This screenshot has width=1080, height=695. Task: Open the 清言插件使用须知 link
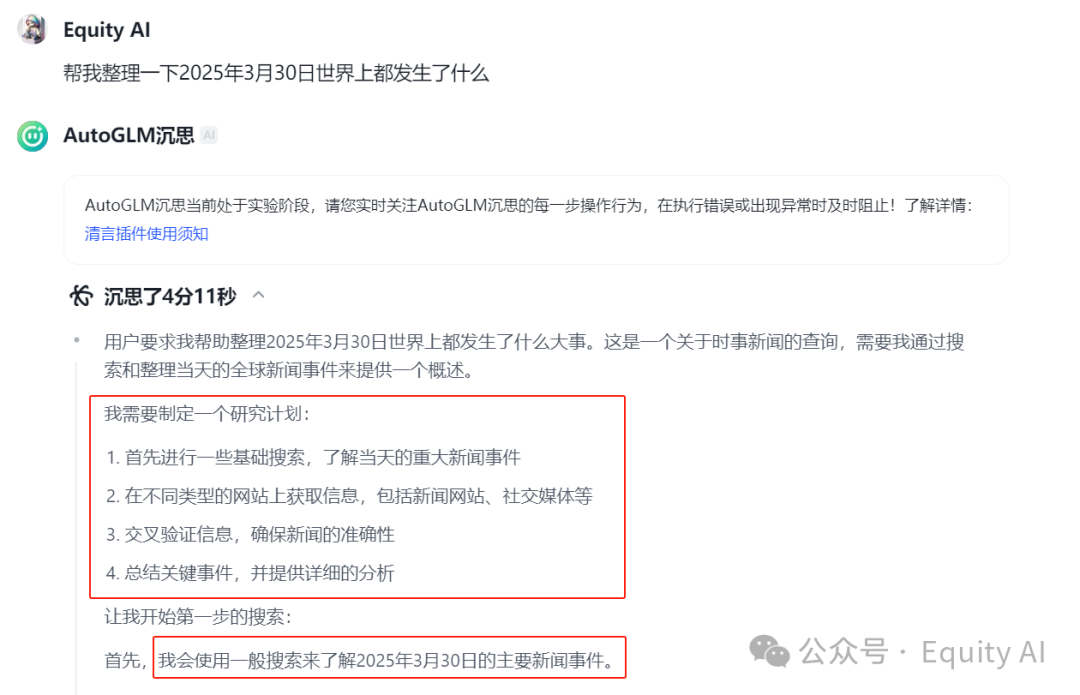[147, 234]
